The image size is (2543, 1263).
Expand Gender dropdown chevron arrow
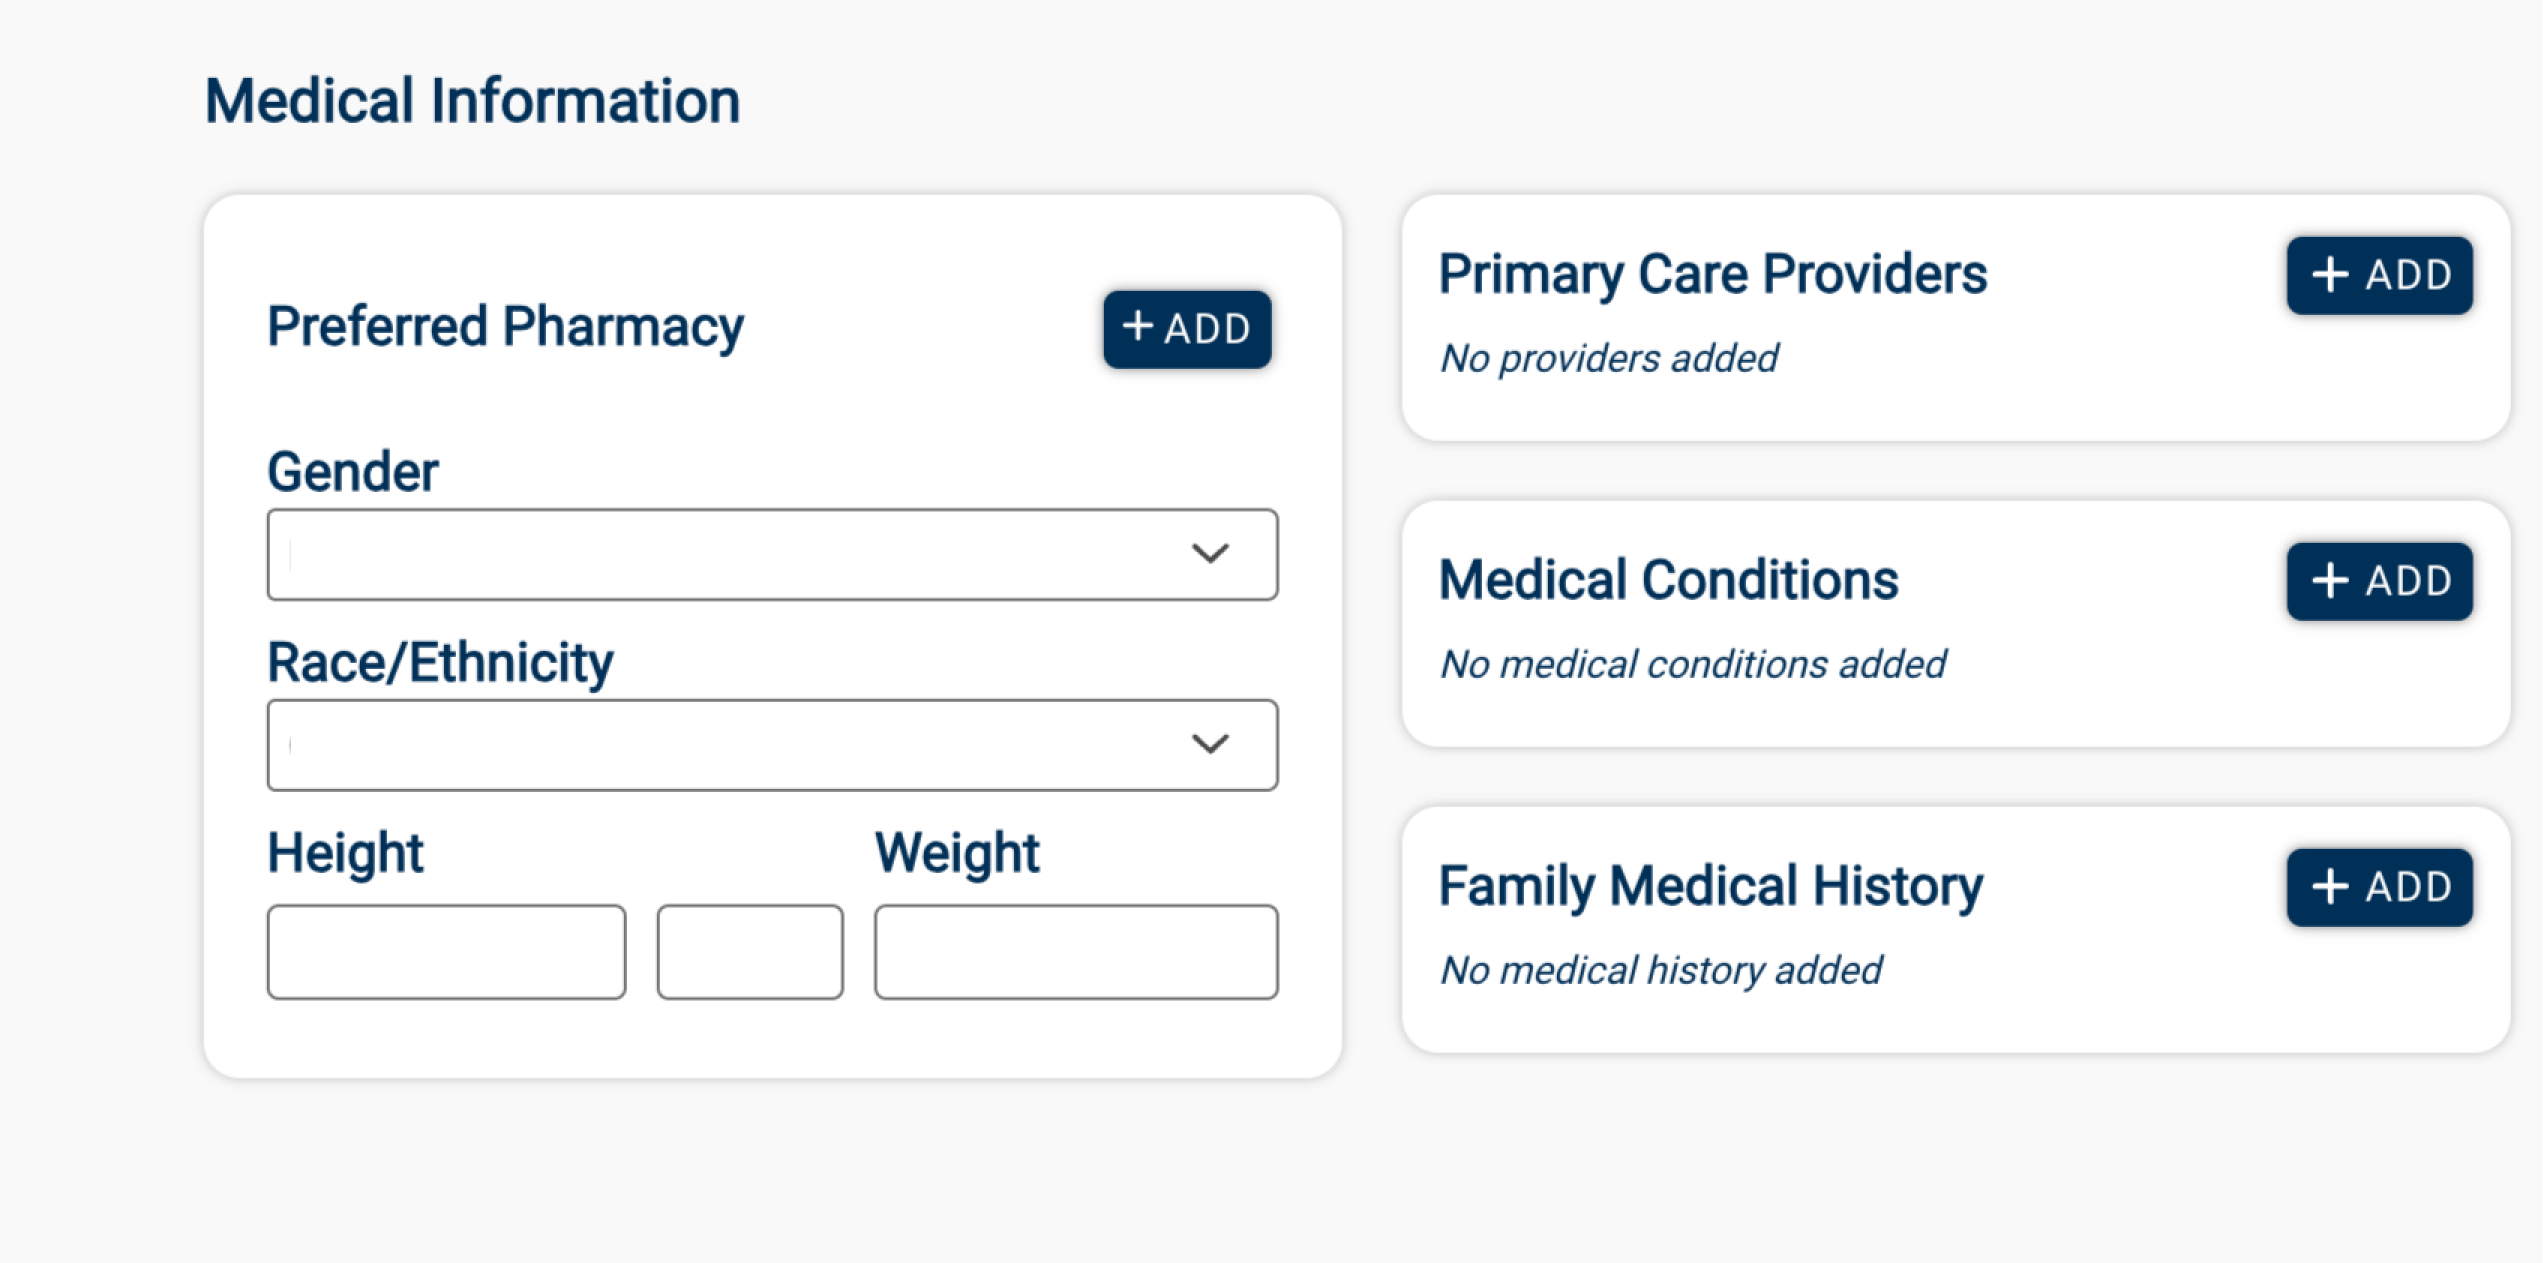pos(1210,554)
